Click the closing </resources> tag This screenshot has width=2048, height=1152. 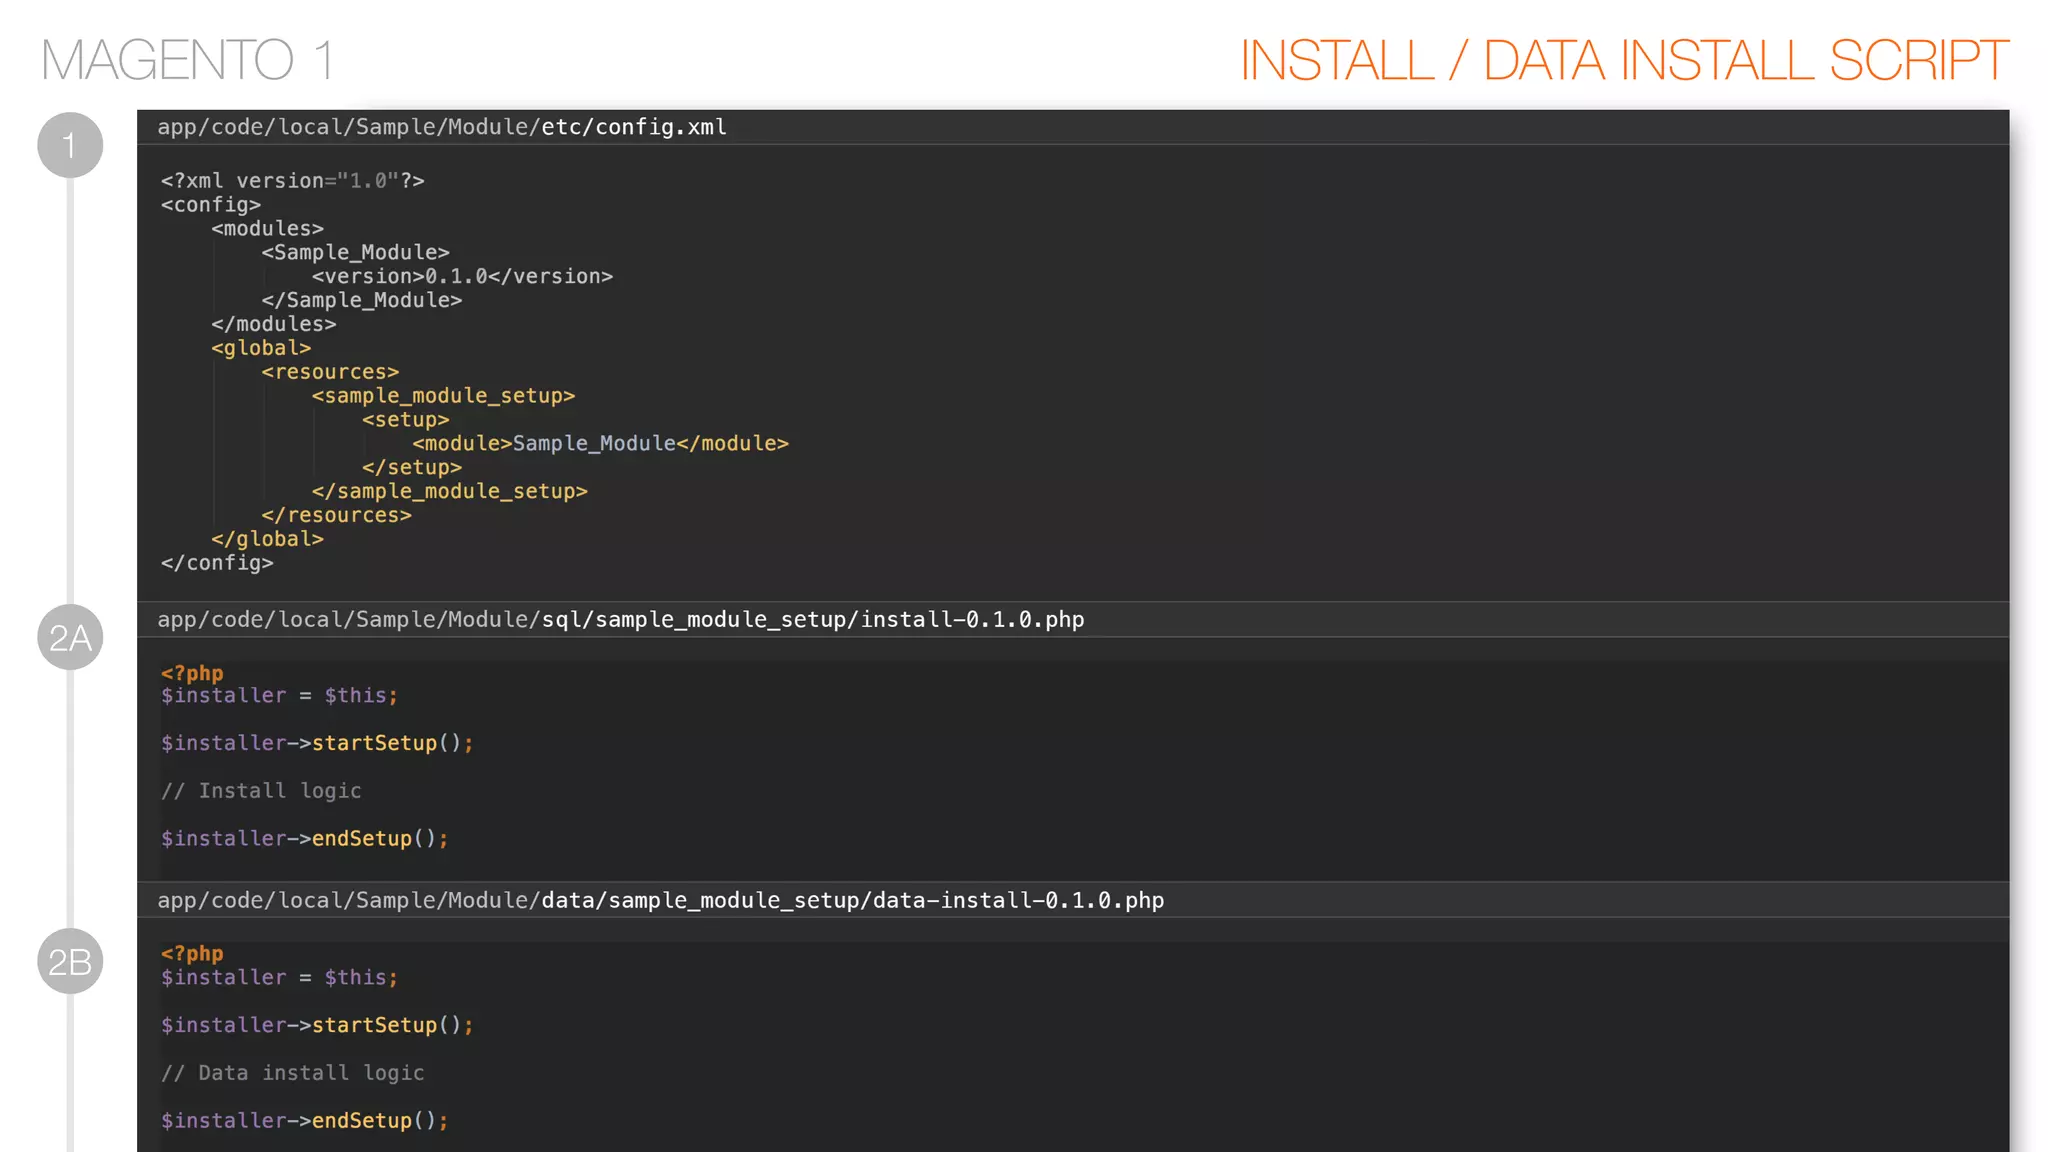click(x=337, y=515)
